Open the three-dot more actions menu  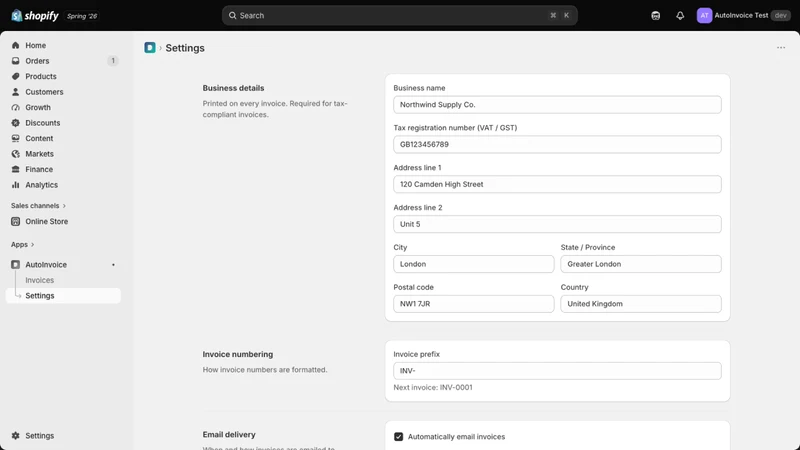pyautogui.click(x=781, y=47)
